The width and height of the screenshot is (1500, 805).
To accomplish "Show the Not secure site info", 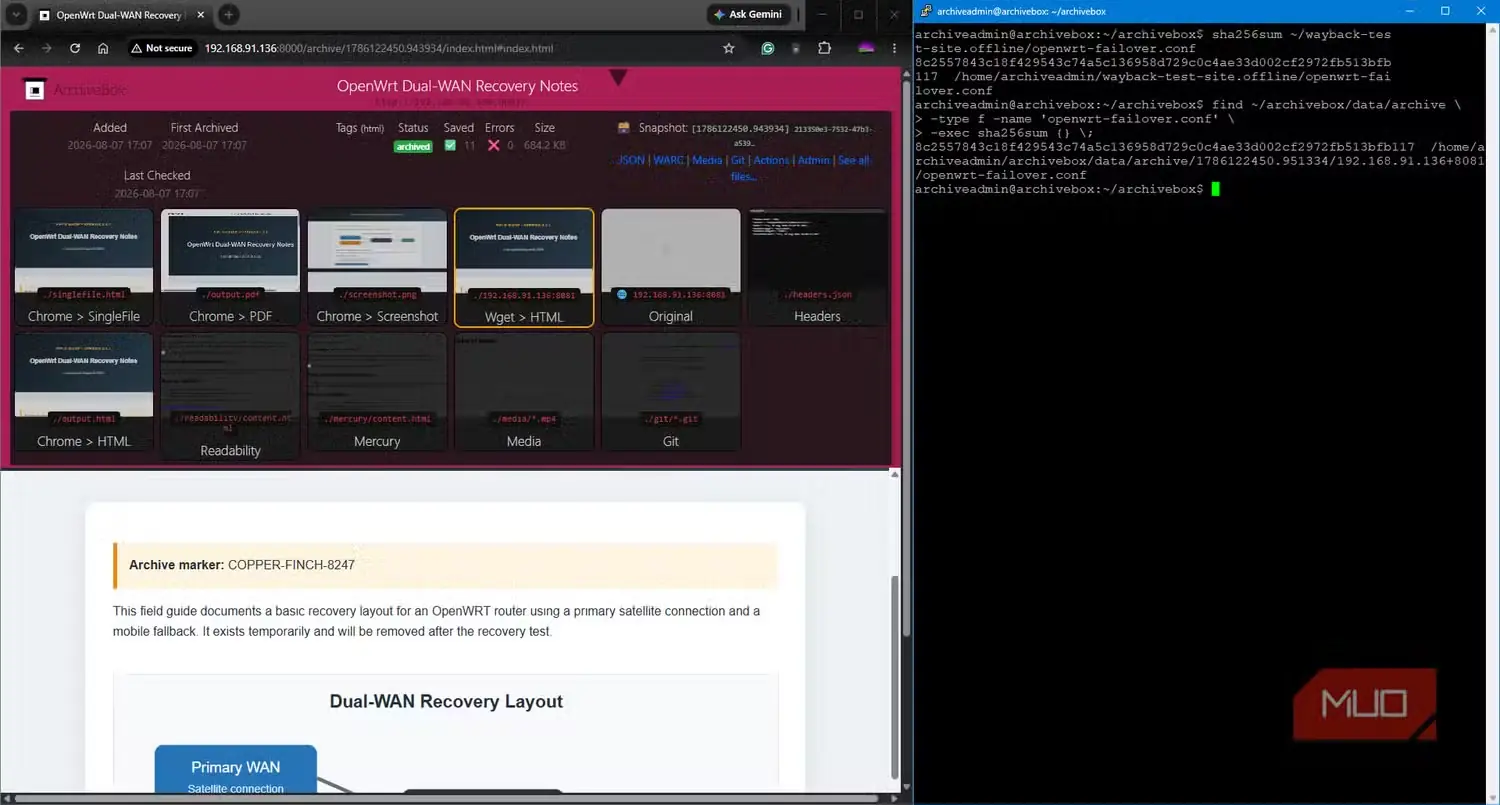I will tap(161, 48).
